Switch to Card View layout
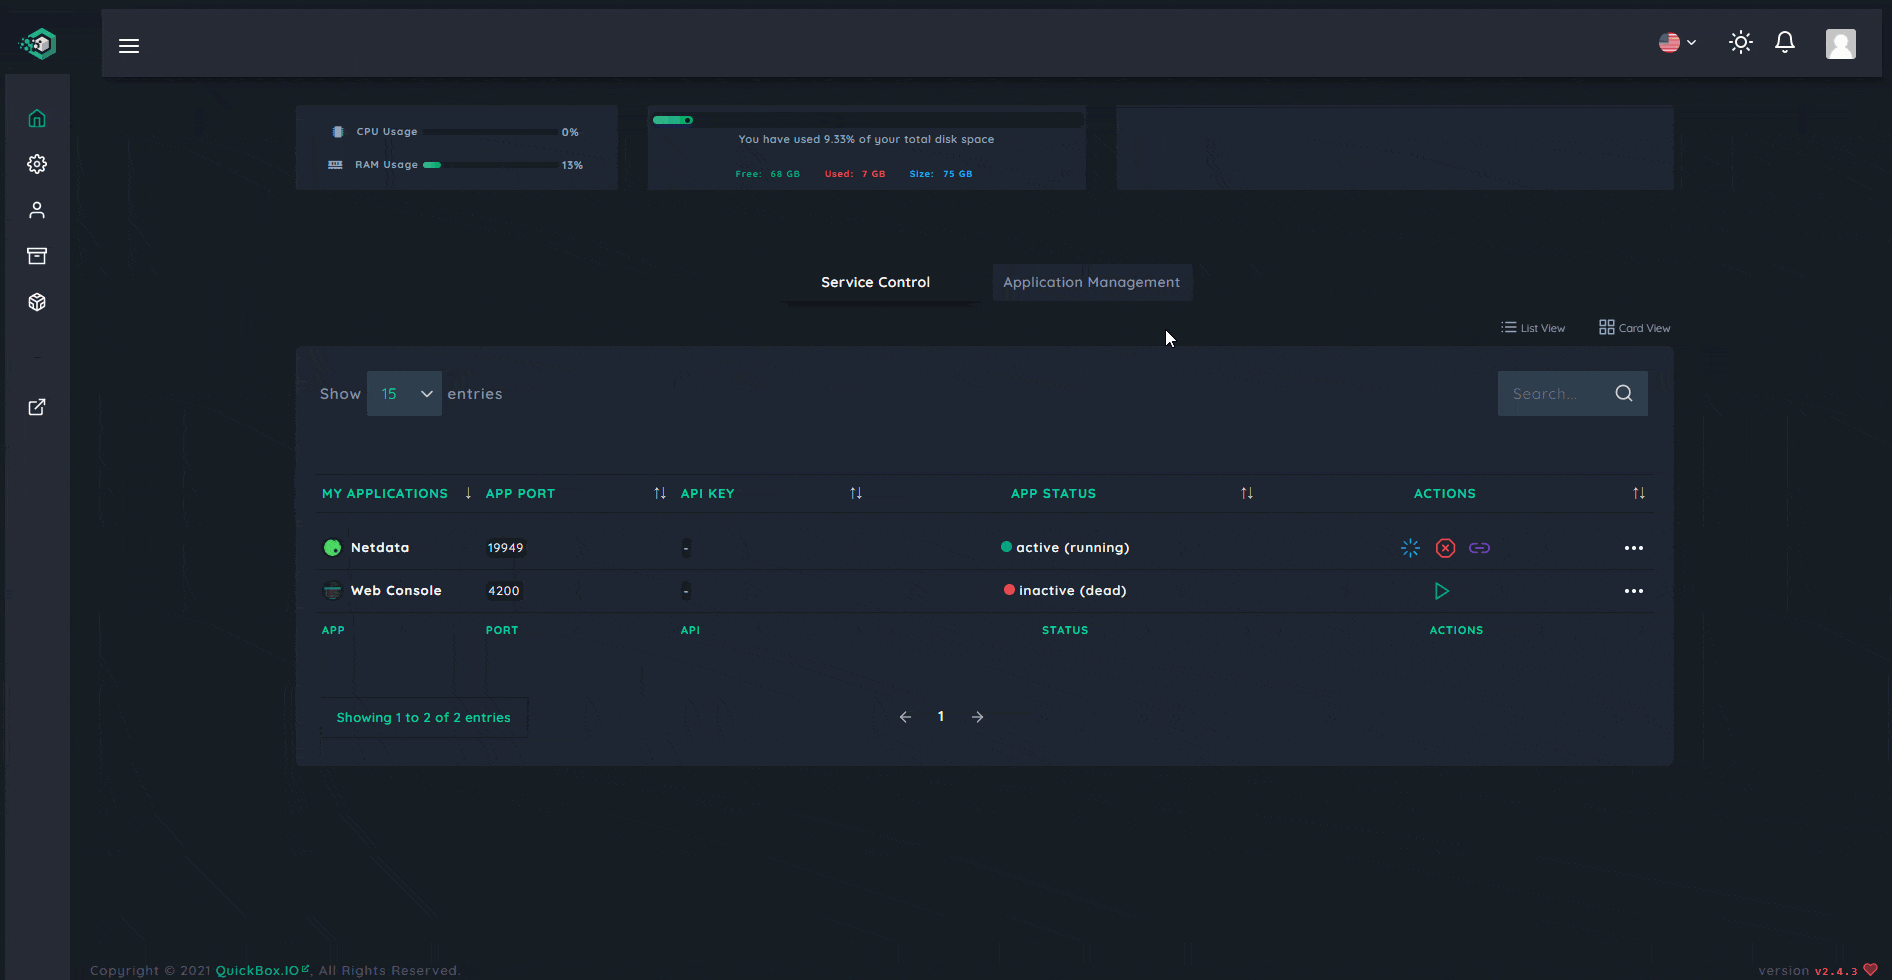The width and height of the screenshot is (1892, 980). 1634,327
